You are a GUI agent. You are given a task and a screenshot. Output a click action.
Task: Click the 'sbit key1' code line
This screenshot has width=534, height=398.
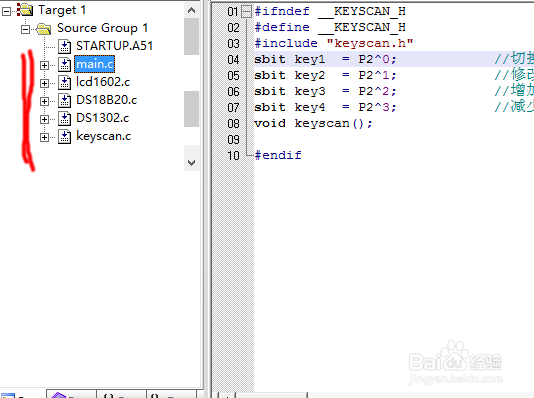[x=326, y=60]
